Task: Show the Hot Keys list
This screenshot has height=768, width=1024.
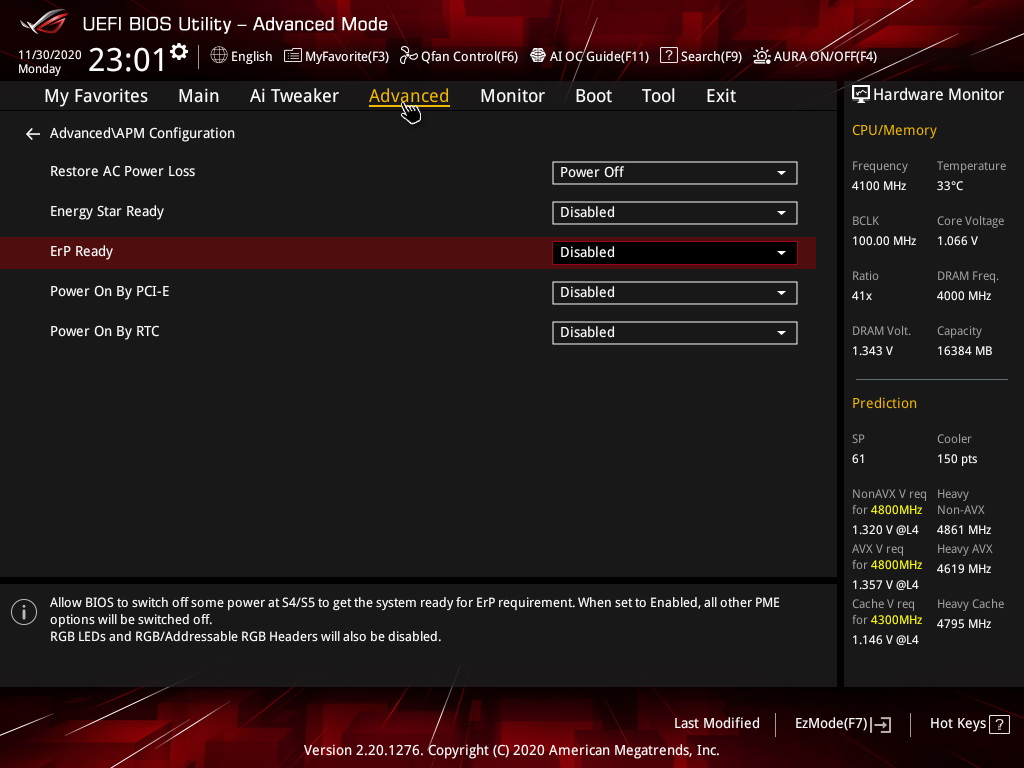Action: 969,724
